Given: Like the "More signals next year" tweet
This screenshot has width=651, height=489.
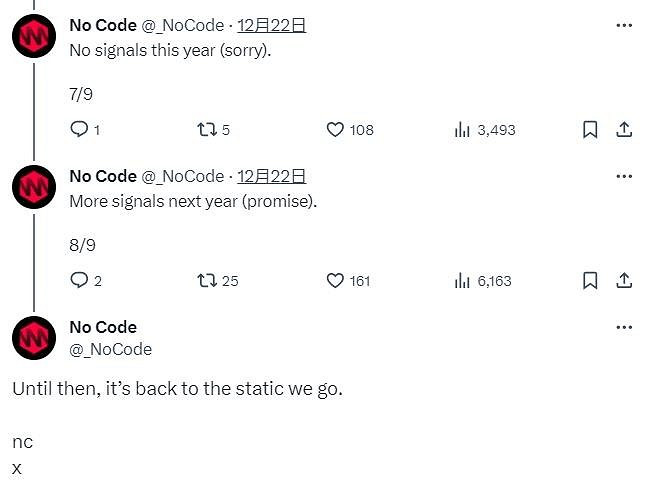Looking at the screenshot, I should pyautogui.click(x=336, y=280).
